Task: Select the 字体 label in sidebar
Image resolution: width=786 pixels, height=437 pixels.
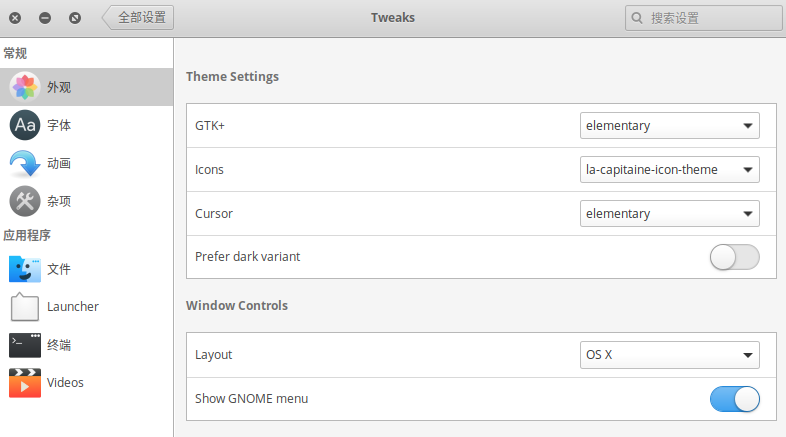Action: coord(59,125)
